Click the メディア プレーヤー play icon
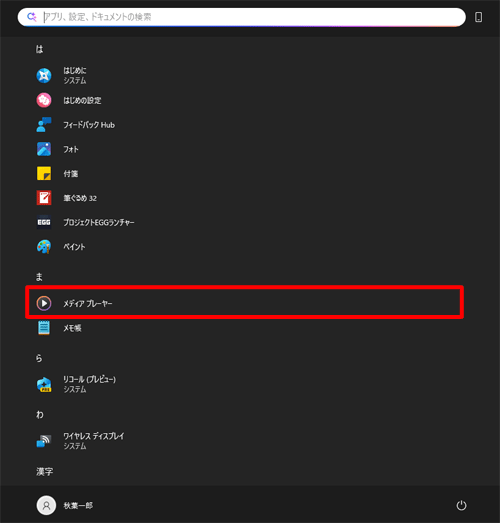 click(44, 303)
